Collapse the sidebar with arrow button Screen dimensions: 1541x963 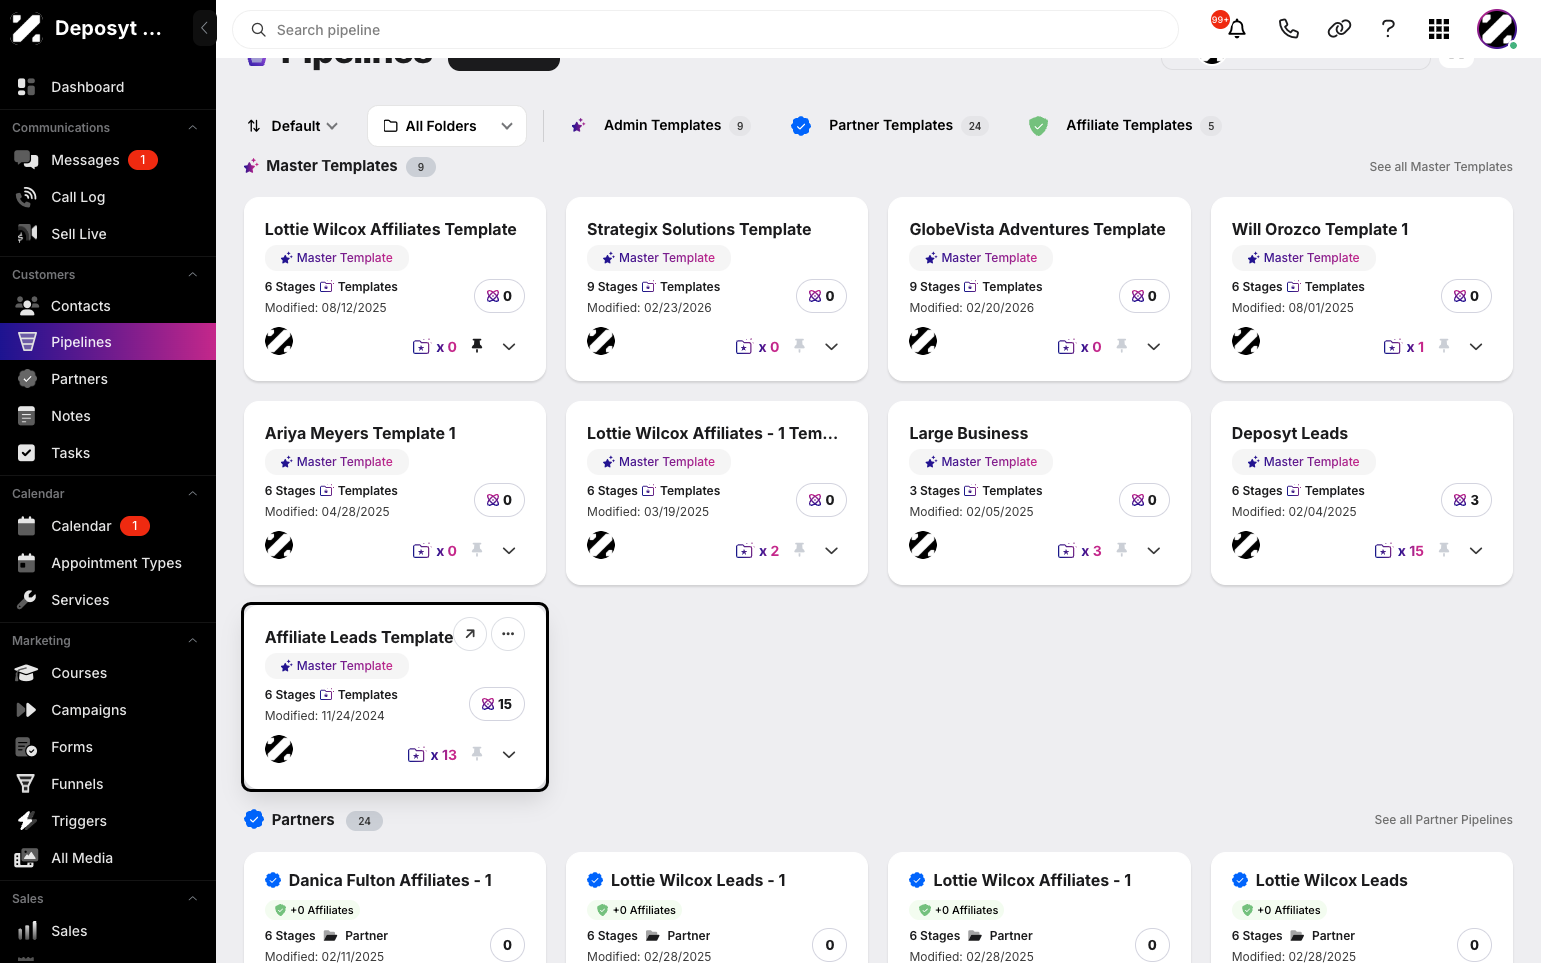coord(204,28)
